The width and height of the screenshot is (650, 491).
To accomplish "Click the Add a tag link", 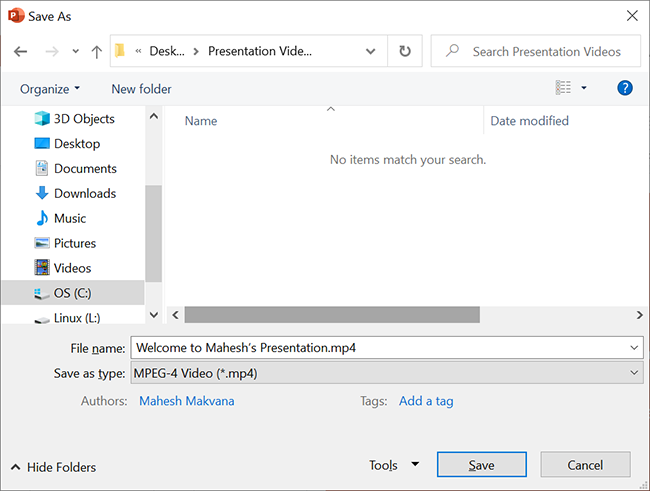I will (x=426, y=401).
